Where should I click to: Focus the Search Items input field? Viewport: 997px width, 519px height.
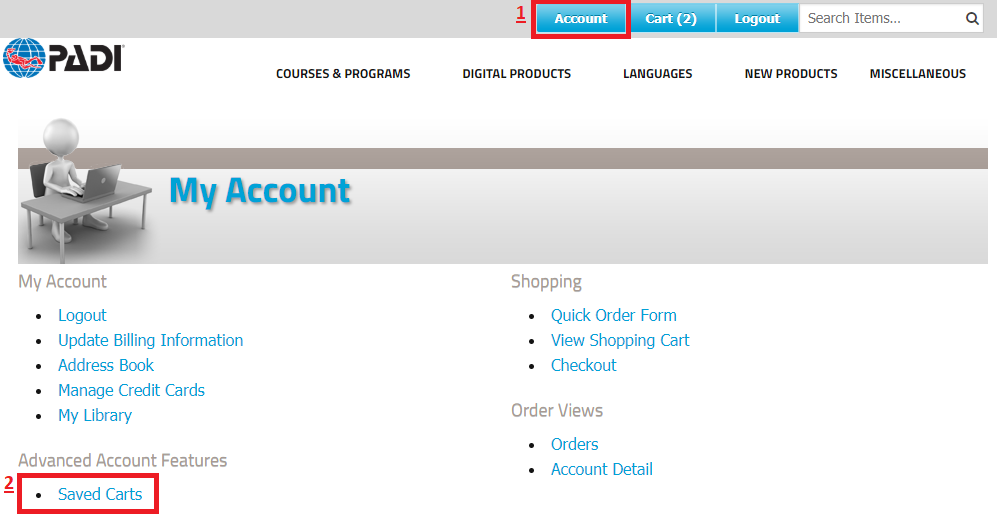coord(880,18)
